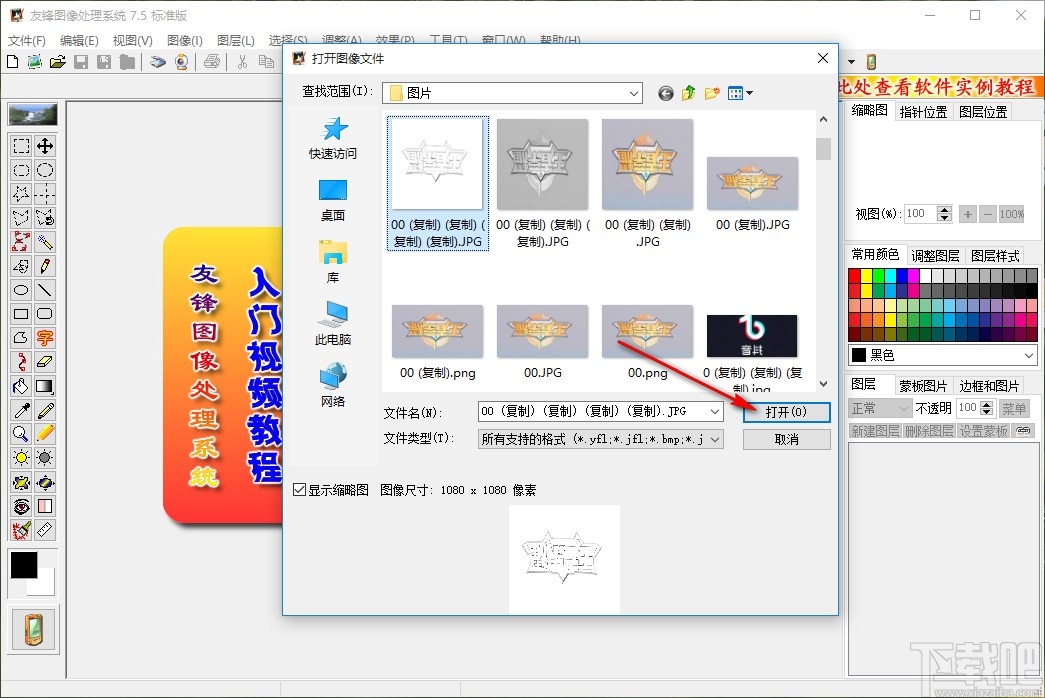1045x698 pixels.
Task: Switch to the 边框和图片 tab
Action: (989, 386)
